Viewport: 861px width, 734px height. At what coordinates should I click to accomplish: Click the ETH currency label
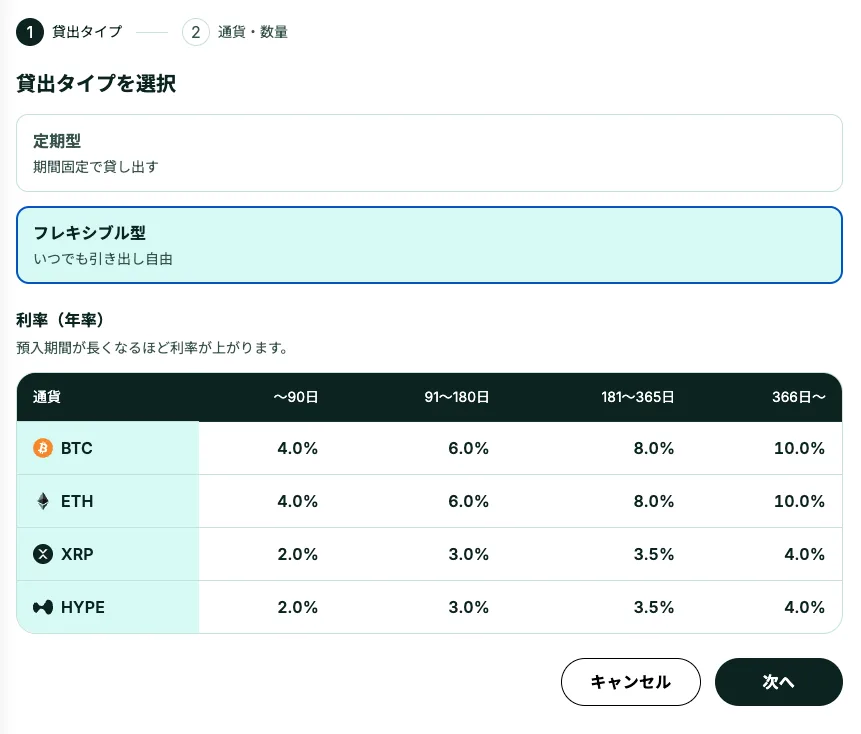(77, 501)
